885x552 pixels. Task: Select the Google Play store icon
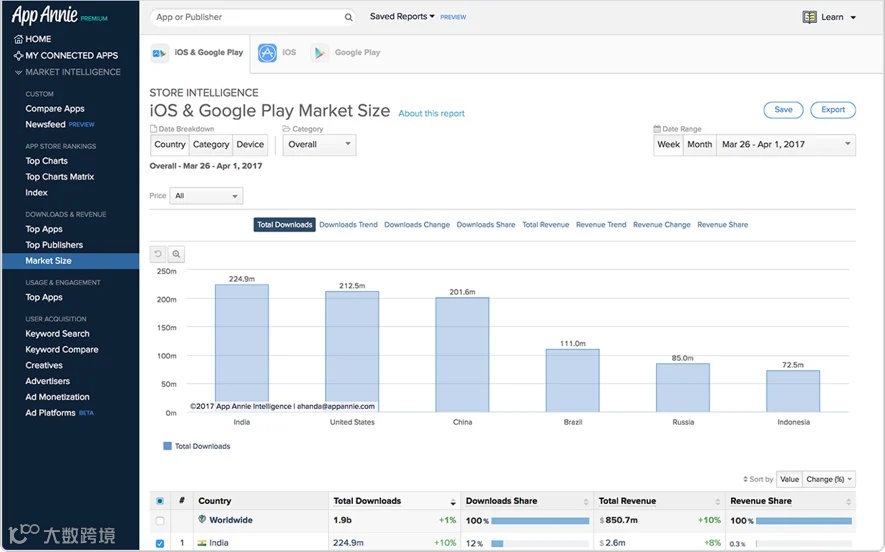pyautogui.click(x=320, y=53)
